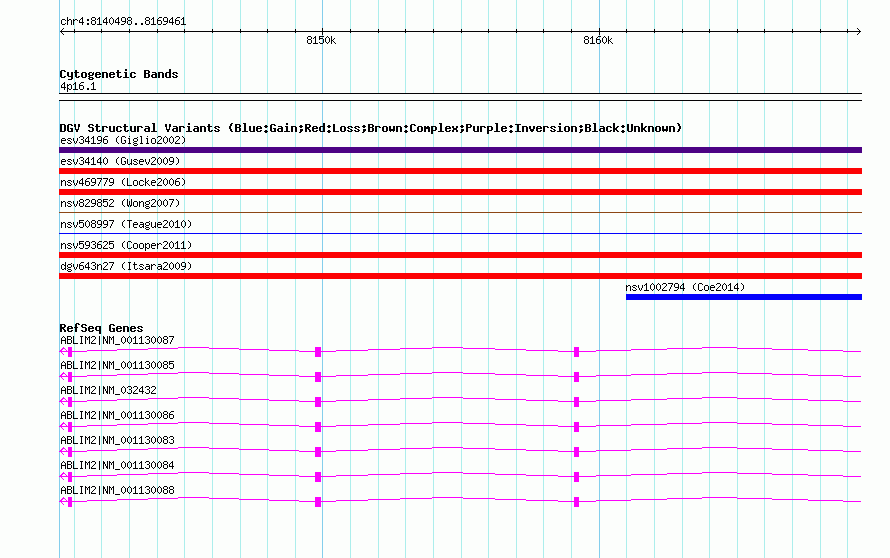
Task: Select the esv34140 (Gusev2009) label
Action: [x=120, y=161]
